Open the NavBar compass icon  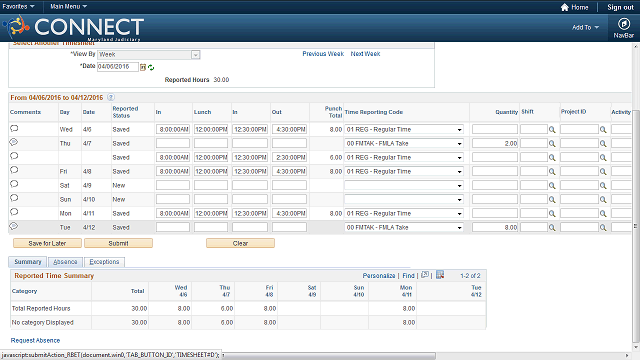pos(623,24)
